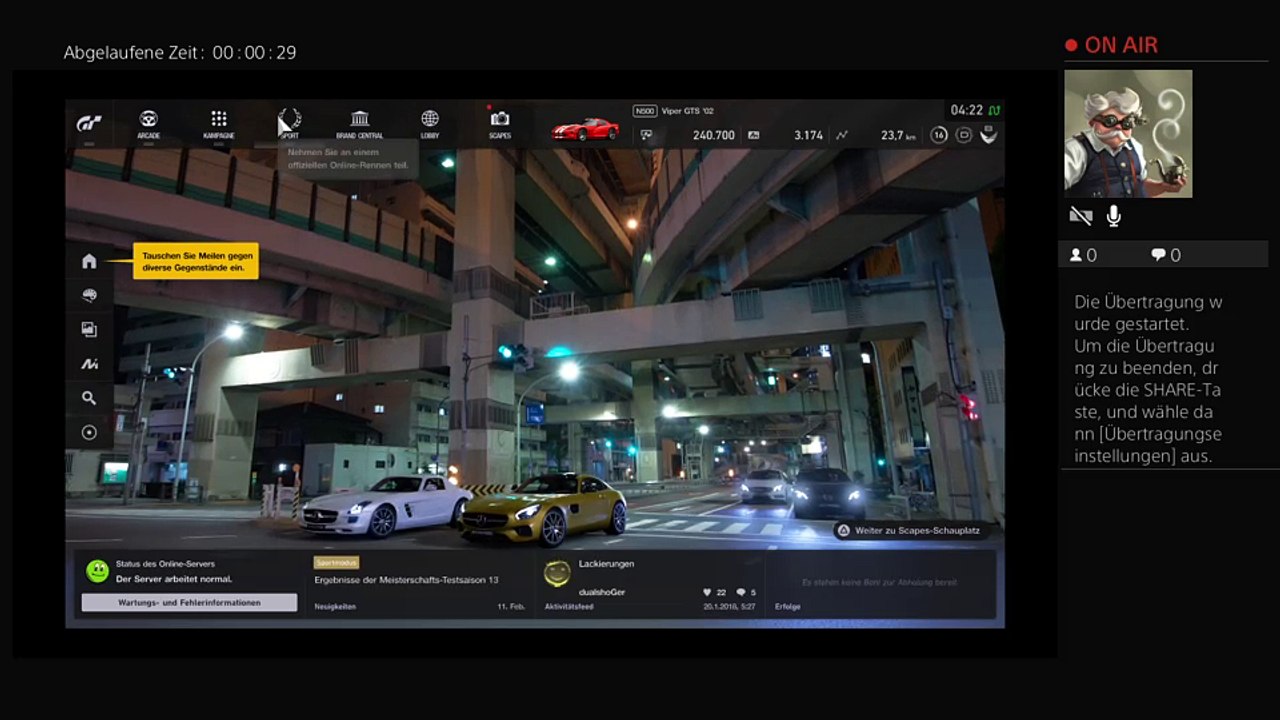Screen dimensions: 1280x720
Task: Open Scapes photo mode
Action: click(x=500, y=124)
